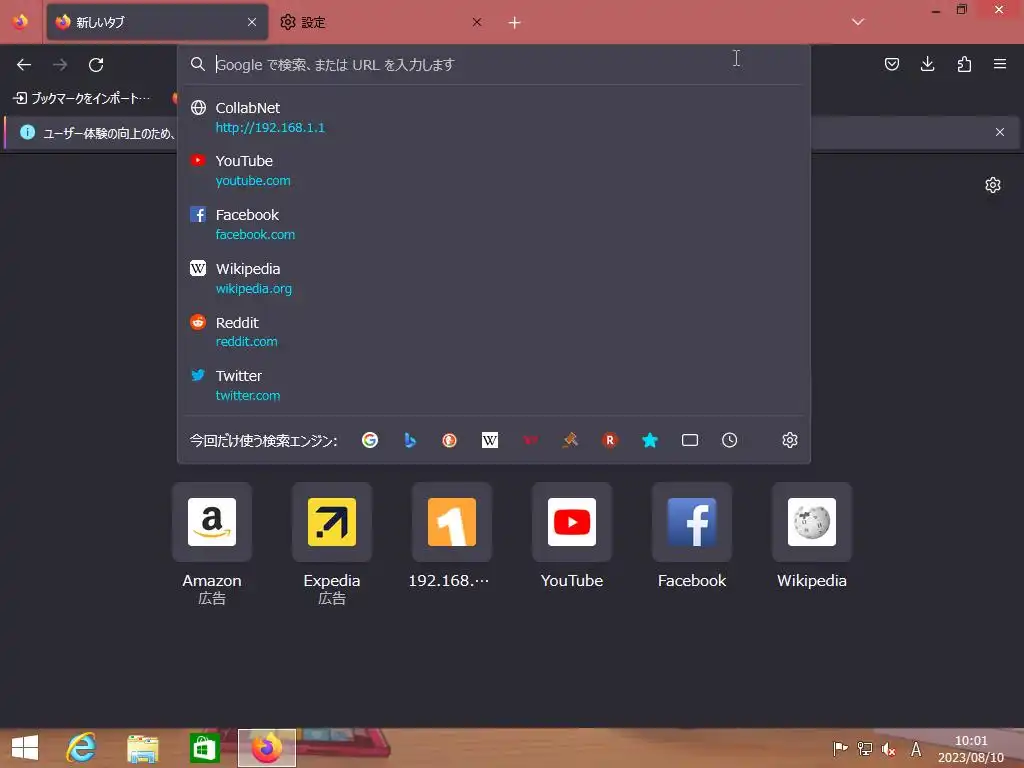1024x768 pixels.
Task: Open the Pocket save icon
Action: (x=891, y=64)
